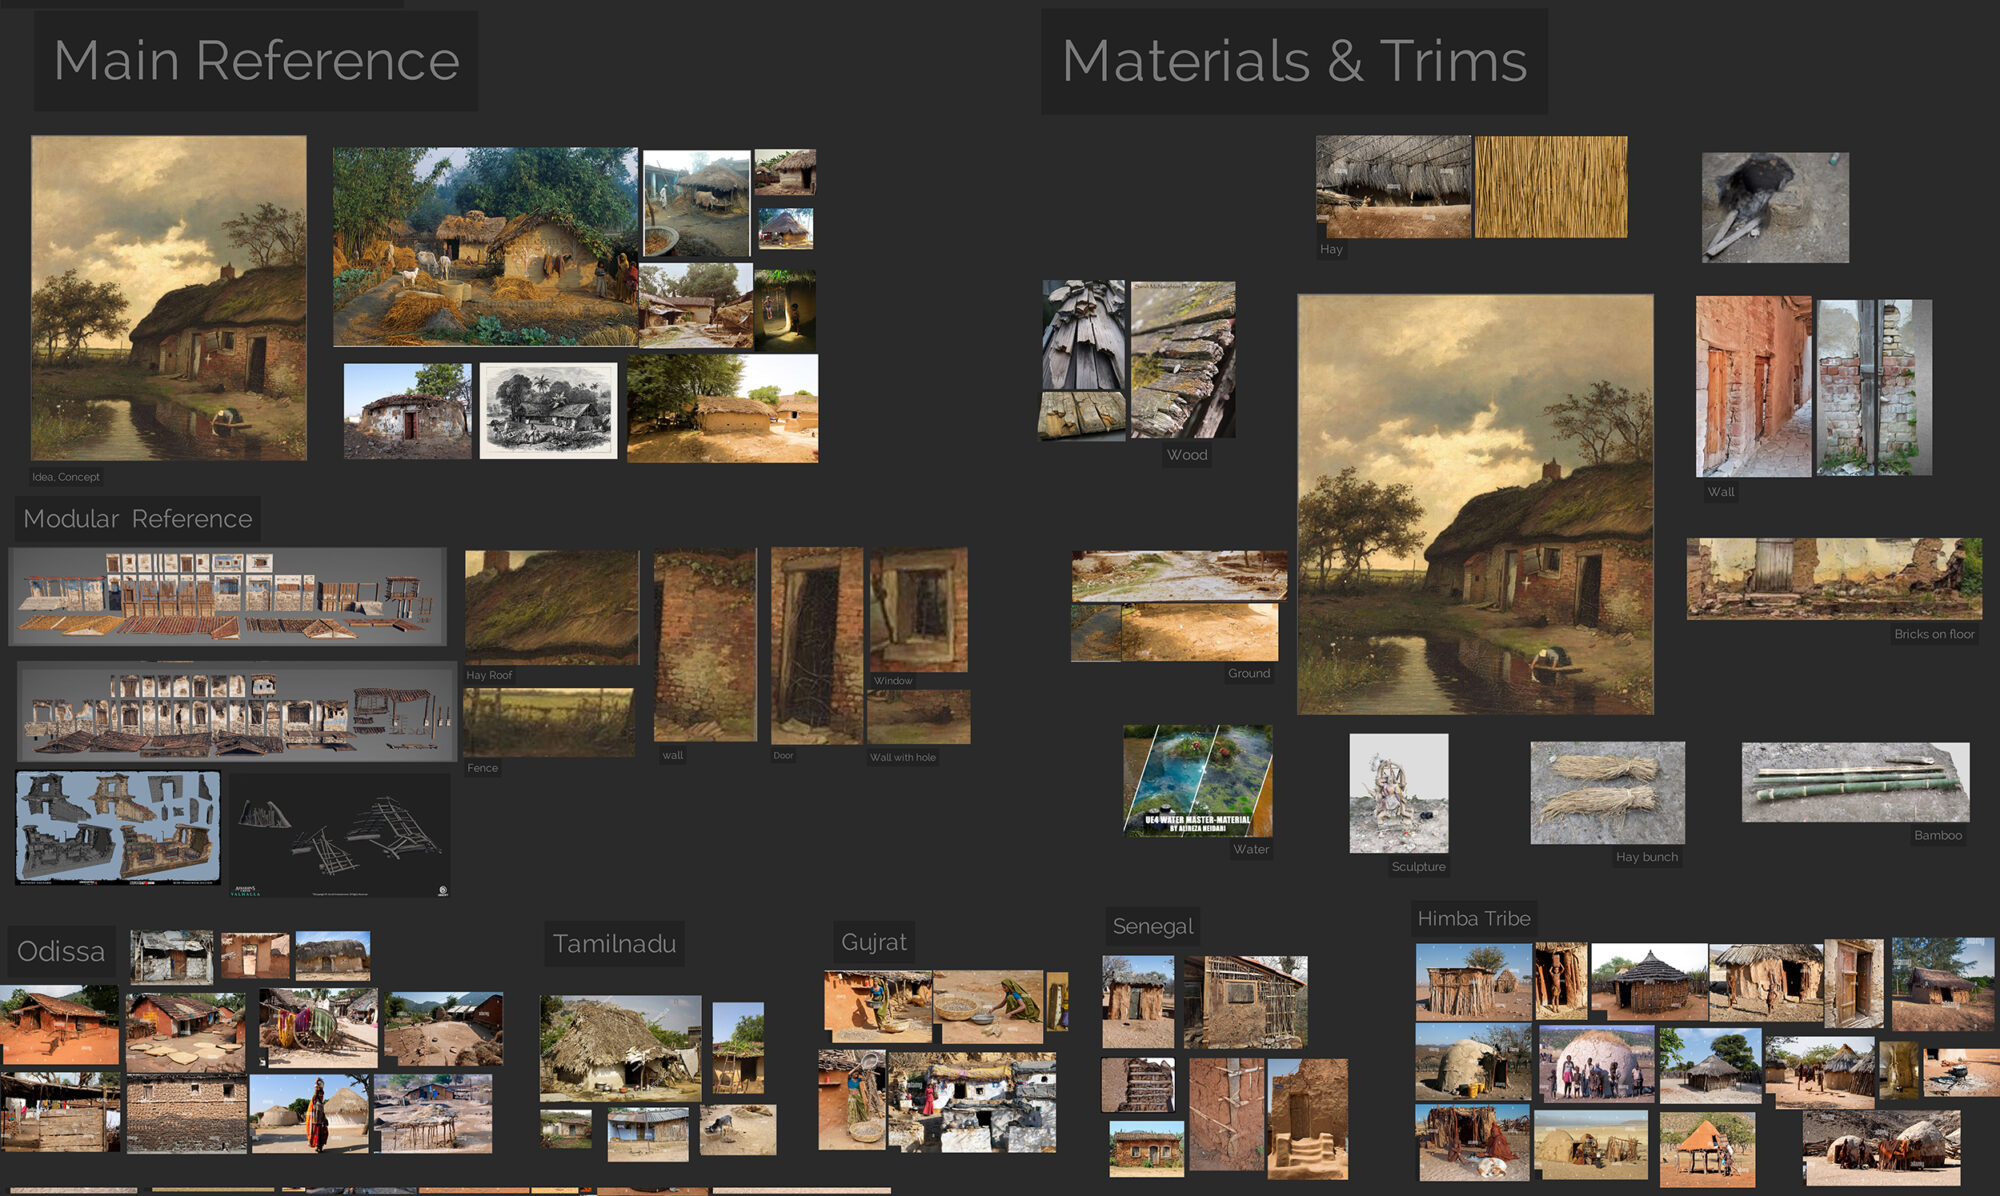This screenshot has width=2000, height=1196.
Task: Click the Window crop reference image
Action: pyautogui.click(x=918, y=609)
